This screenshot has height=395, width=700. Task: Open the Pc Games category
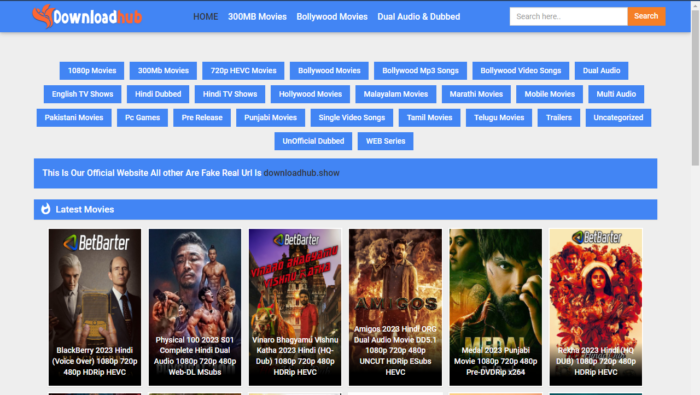pos(142,118)
